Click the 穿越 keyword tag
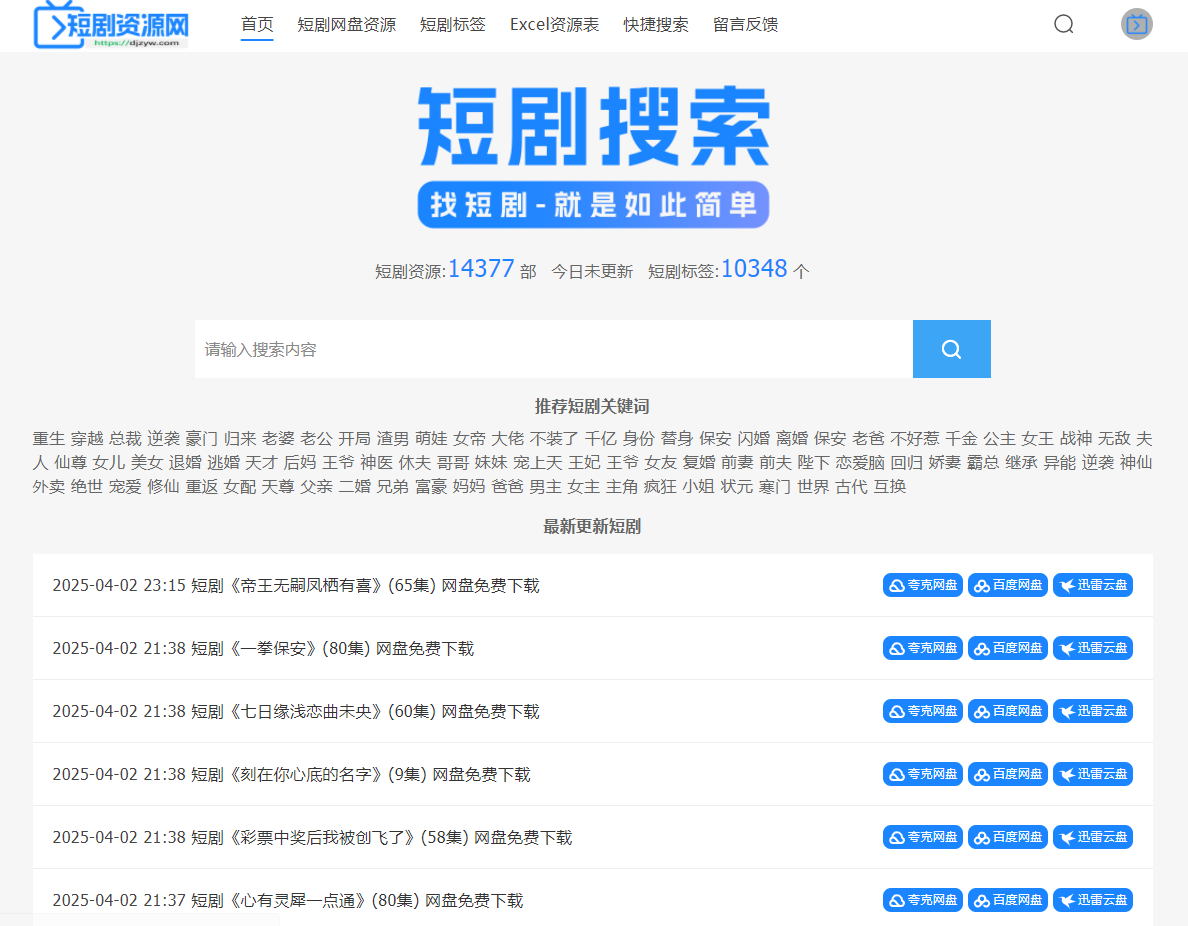1188x926 pixels. [84, 438]
